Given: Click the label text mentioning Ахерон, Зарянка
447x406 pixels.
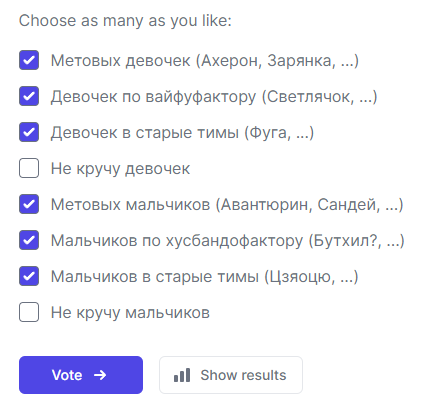Looking at the screenshot, I should click(x=205, y=61).
